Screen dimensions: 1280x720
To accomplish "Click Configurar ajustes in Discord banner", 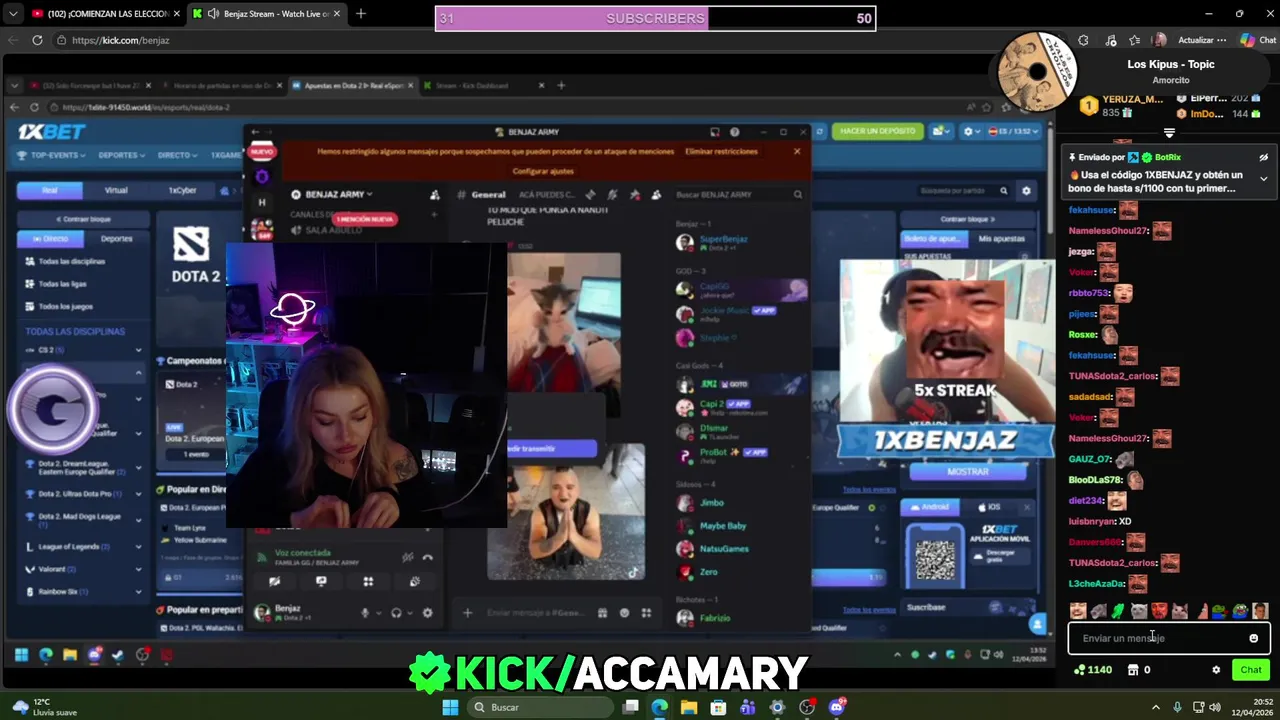I will coord(543,171).
